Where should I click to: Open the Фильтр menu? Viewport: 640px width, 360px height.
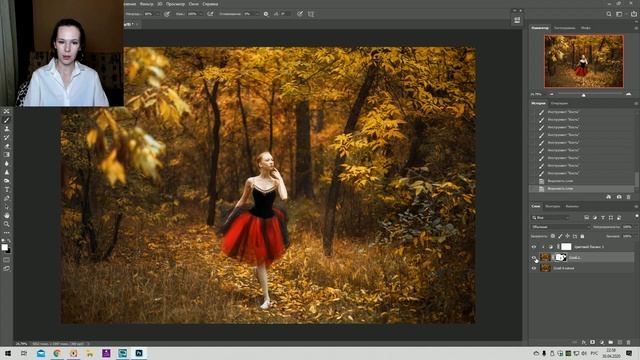[x=146, y=4]
